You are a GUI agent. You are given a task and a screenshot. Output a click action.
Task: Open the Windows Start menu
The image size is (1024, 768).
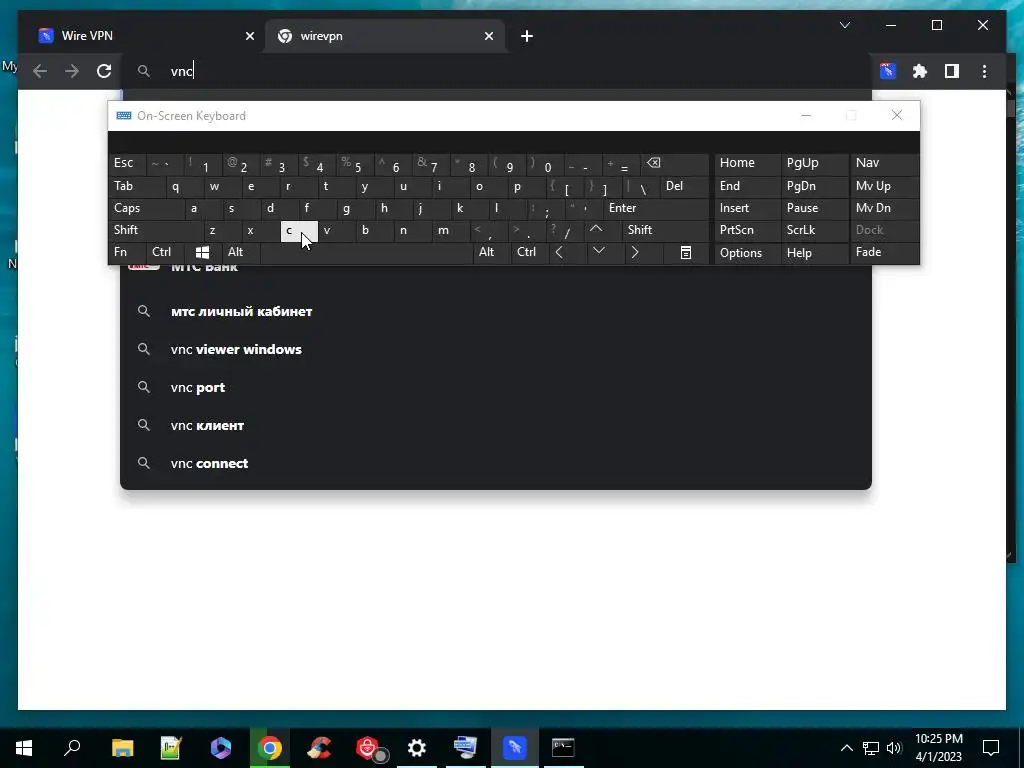[x=24, y=748]
